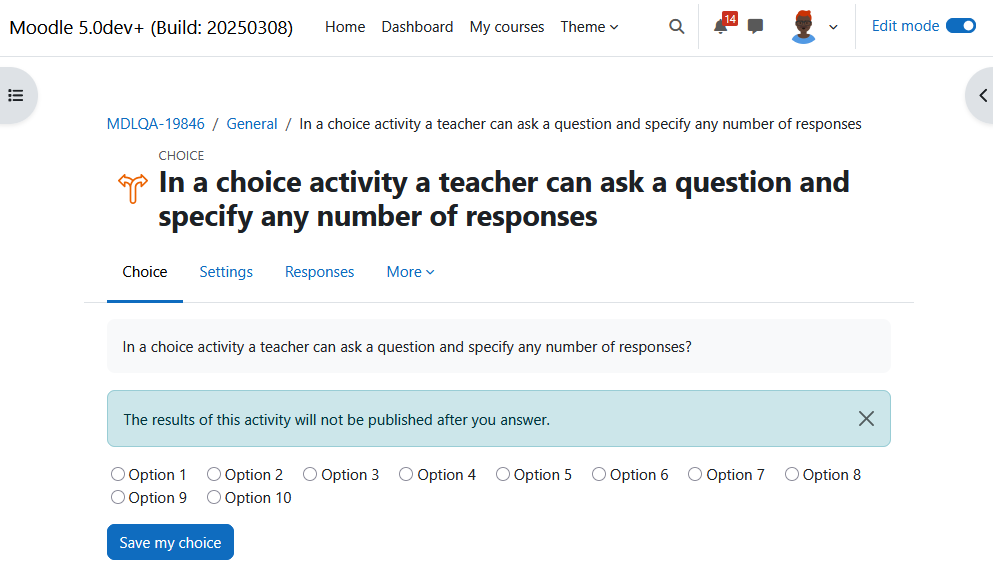Image resolution: width=993 pixels, height=575 pixels.
Task: Follow the MDLQA-19846 breadcrumb link
Action: click(x=156, y=124)
